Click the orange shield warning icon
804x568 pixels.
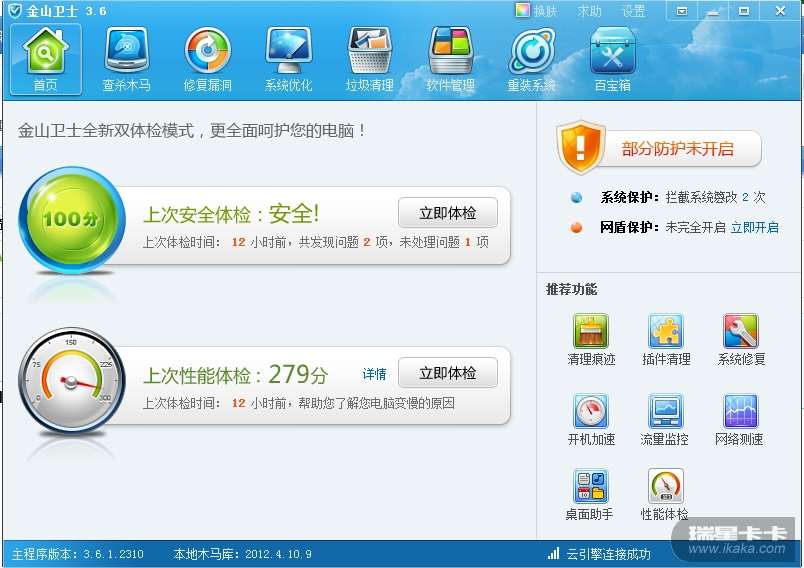pyautogui.click(x=580, y=147)
